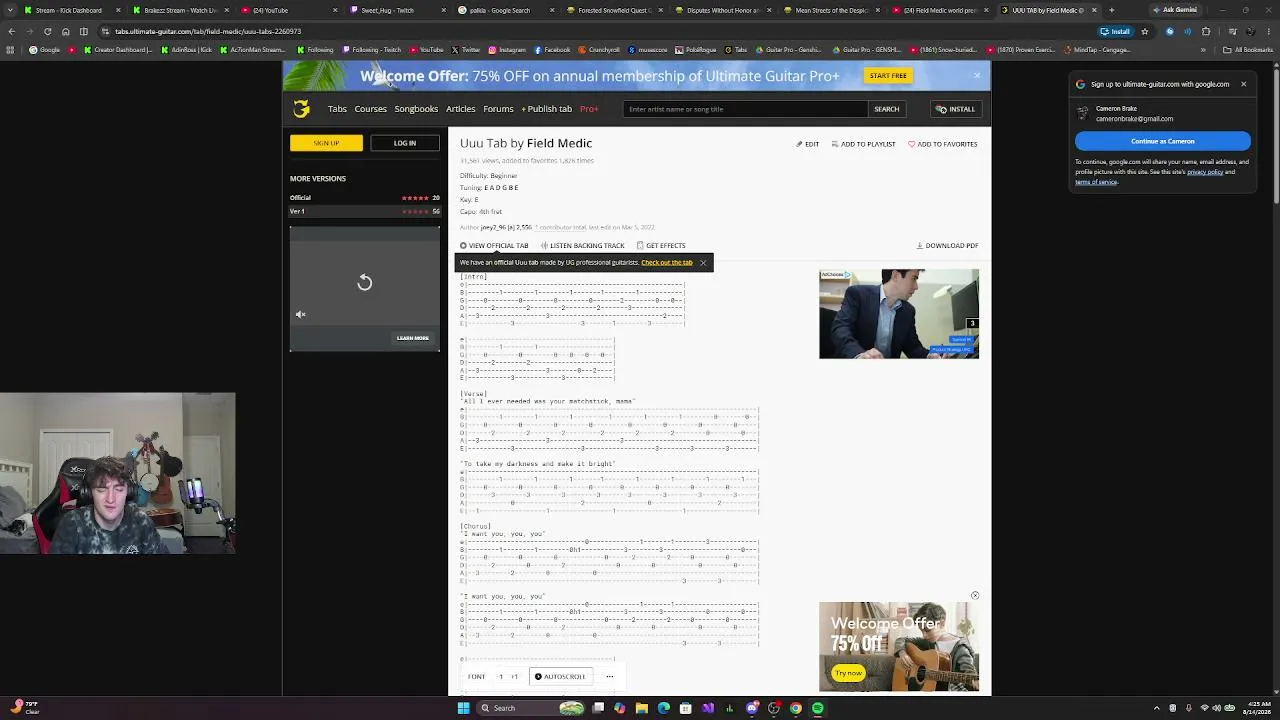This screenshot has width=1280, height=720.
Task: Click the START FREE offer button
Action: pos(887,76)
